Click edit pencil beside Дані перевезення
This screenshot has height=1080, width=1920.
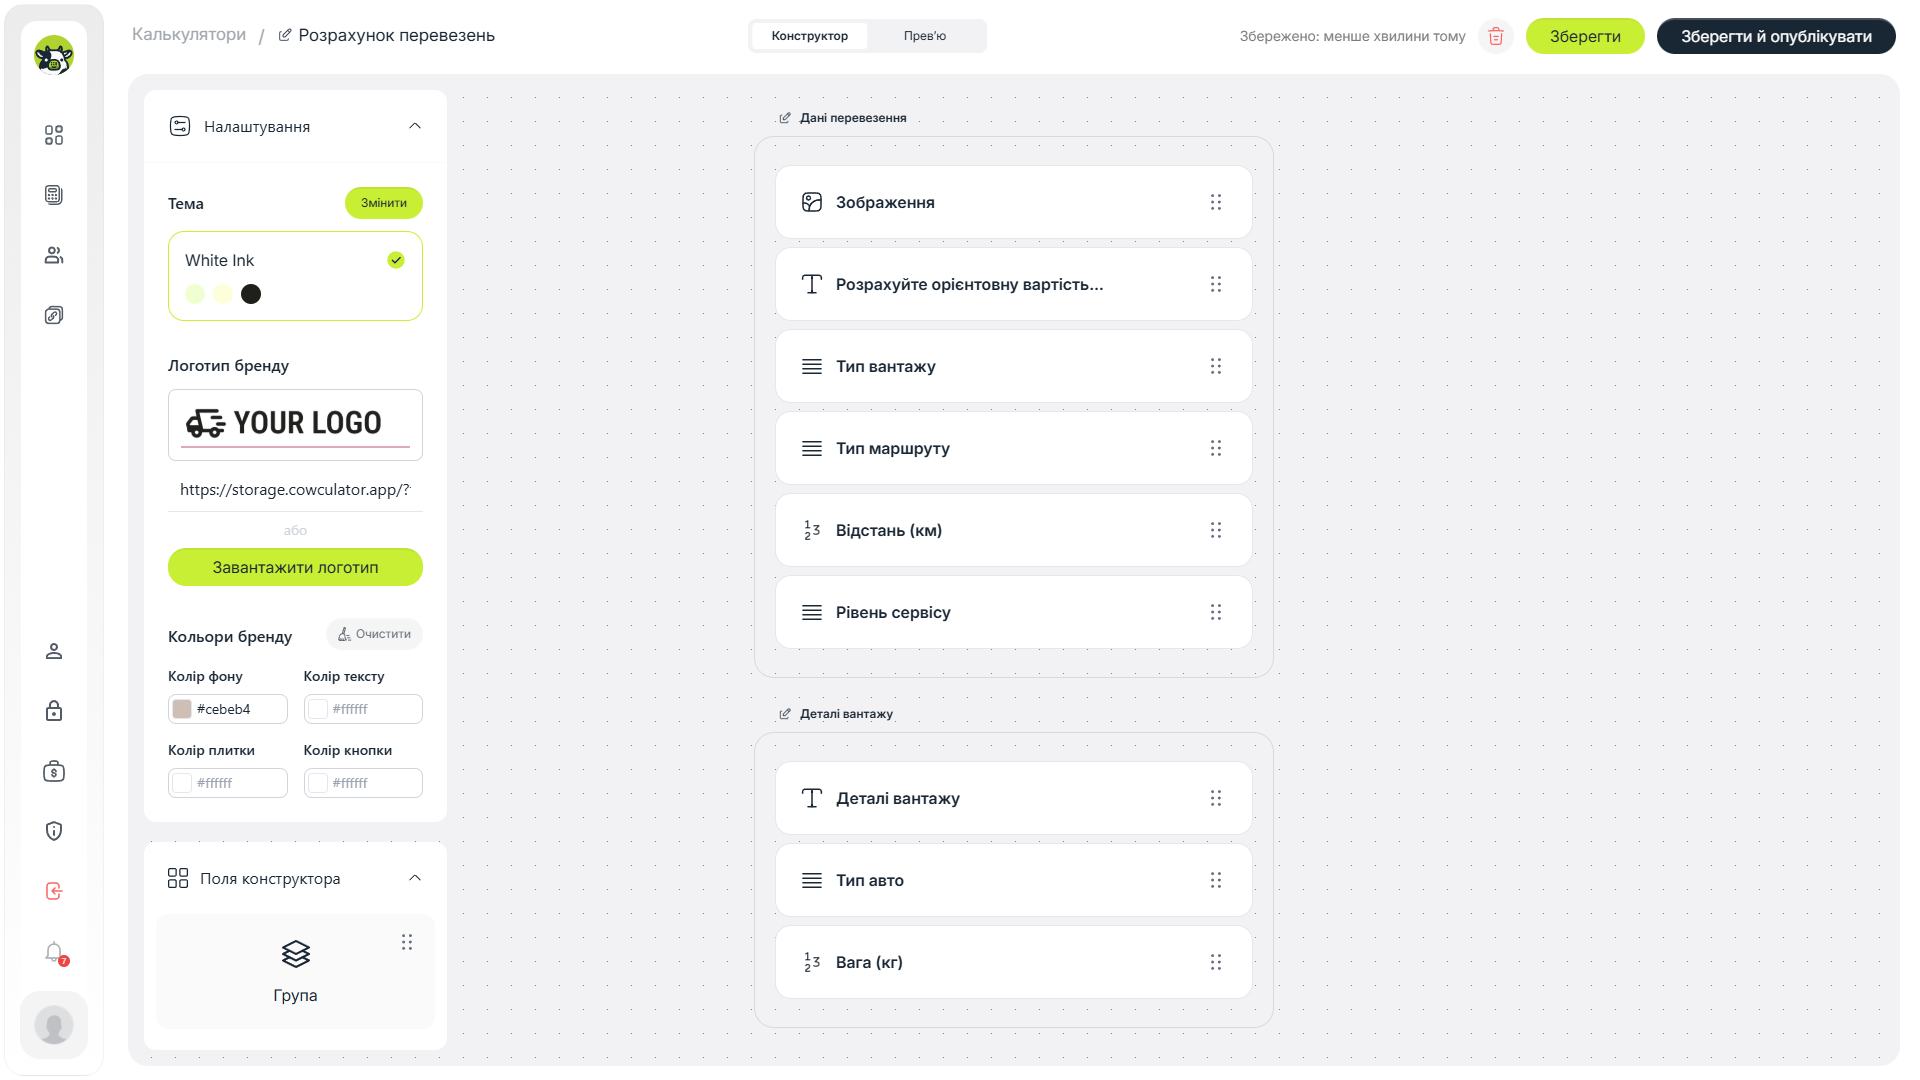click(785, 118)
